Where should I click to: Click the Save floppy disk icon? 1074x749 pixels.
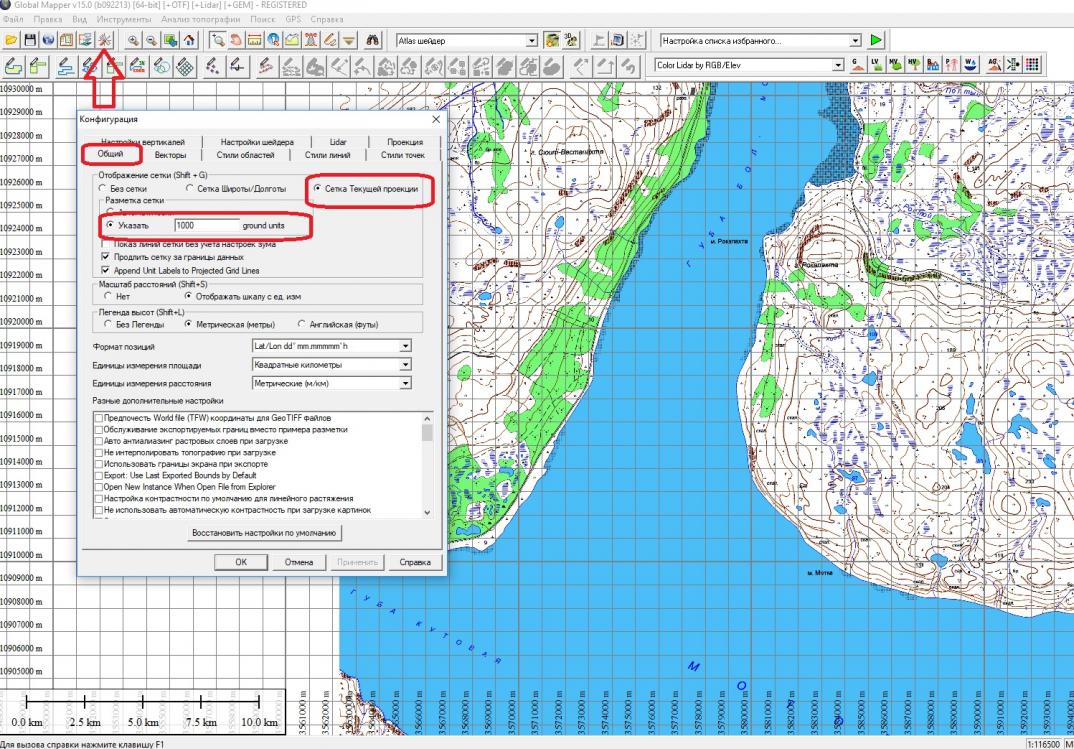pos(31,41)
